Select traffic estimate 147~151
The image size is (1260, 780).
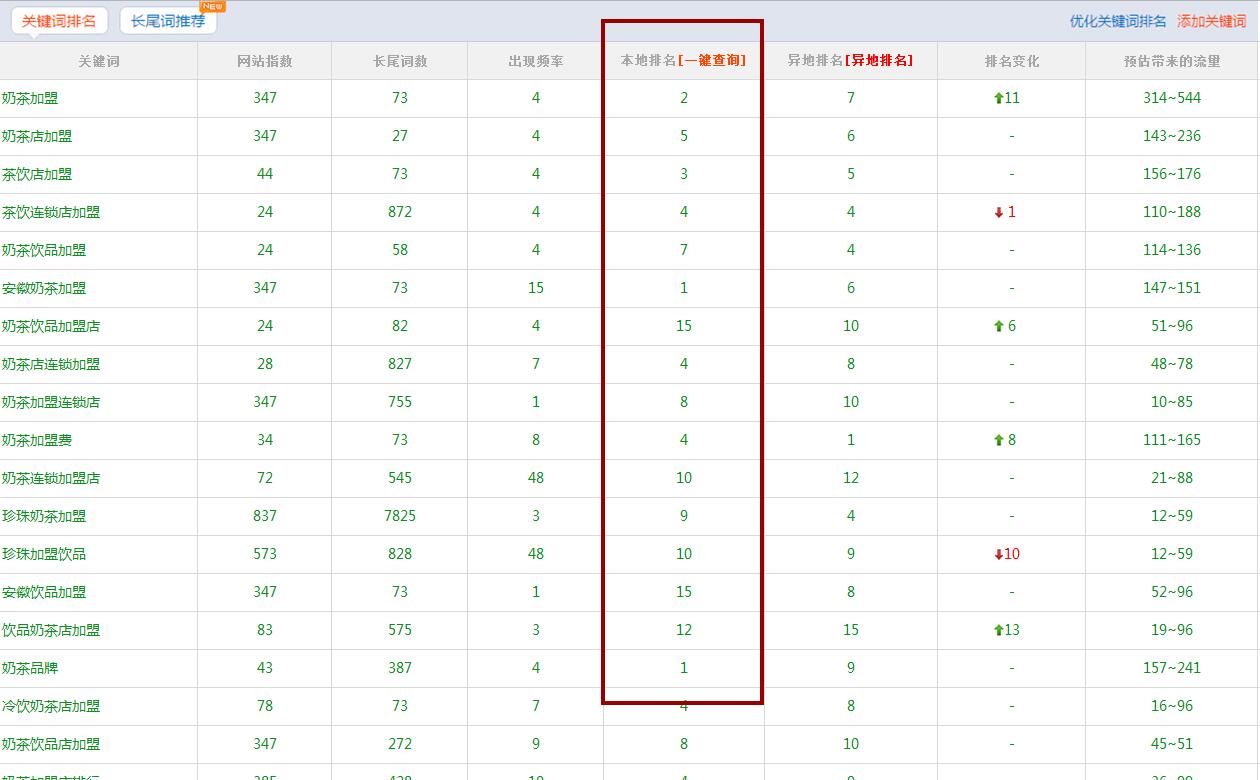(1172, 288)
